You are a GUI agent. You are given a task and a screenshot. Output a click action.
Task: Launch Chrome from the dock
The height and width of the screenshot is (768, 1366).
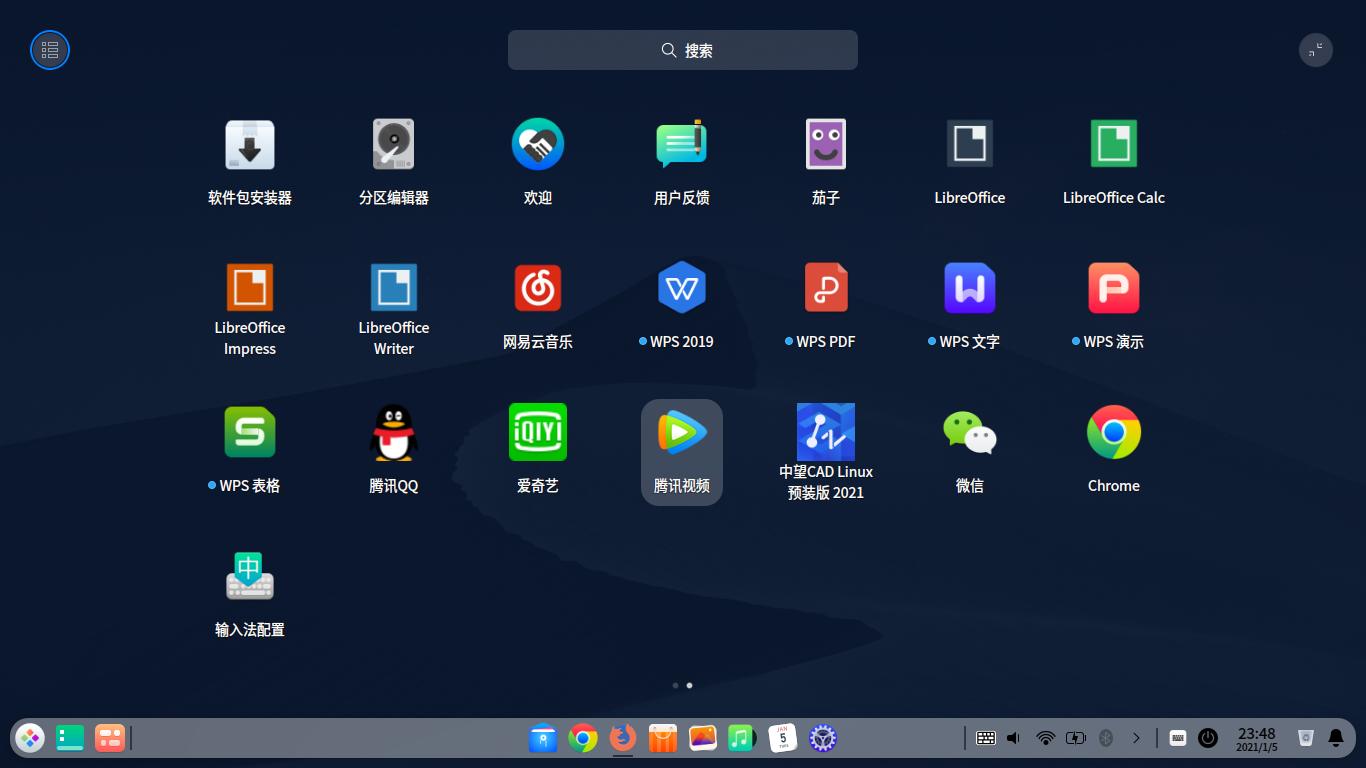click(583, 738)
